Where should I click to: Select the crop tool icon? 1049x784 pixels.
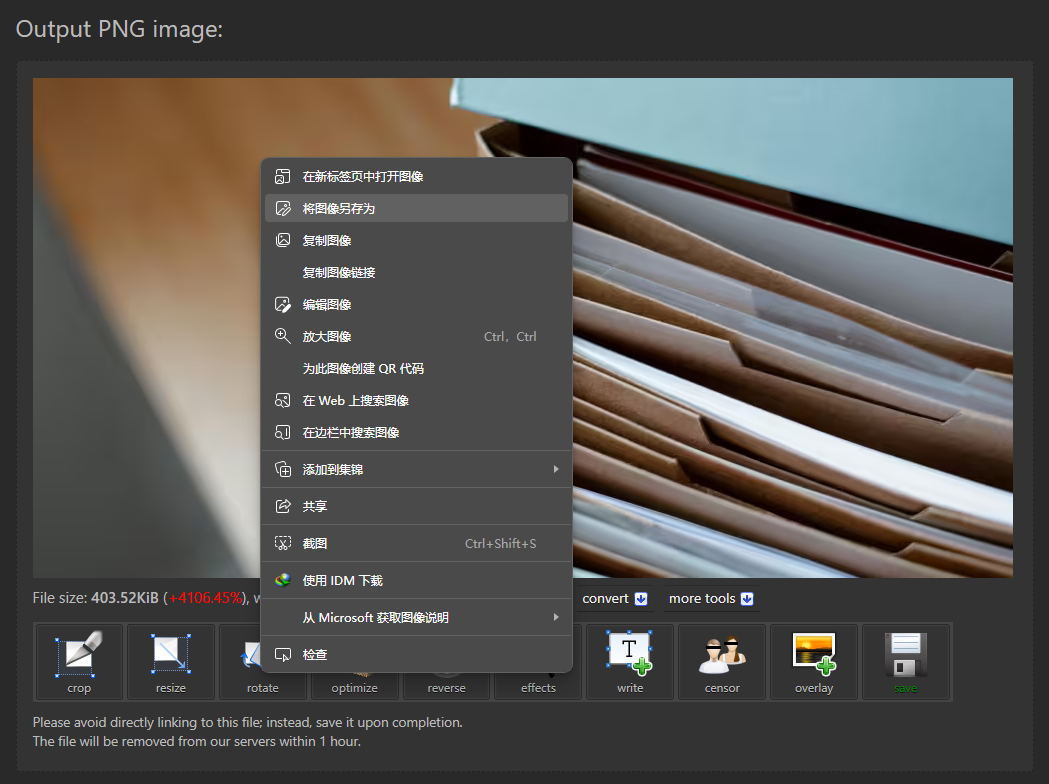(79, 661)
